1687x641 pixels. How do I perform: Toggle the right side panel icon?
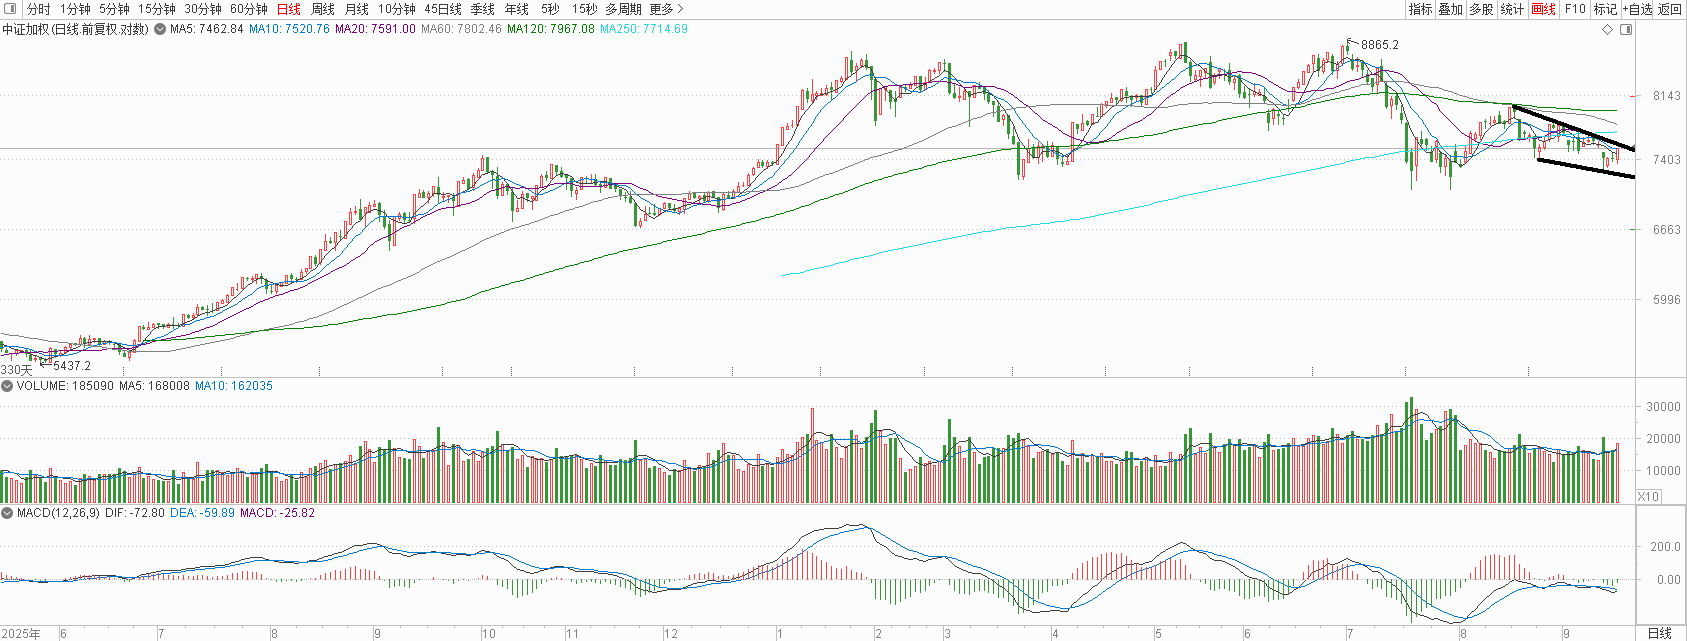pos(1626,30)
